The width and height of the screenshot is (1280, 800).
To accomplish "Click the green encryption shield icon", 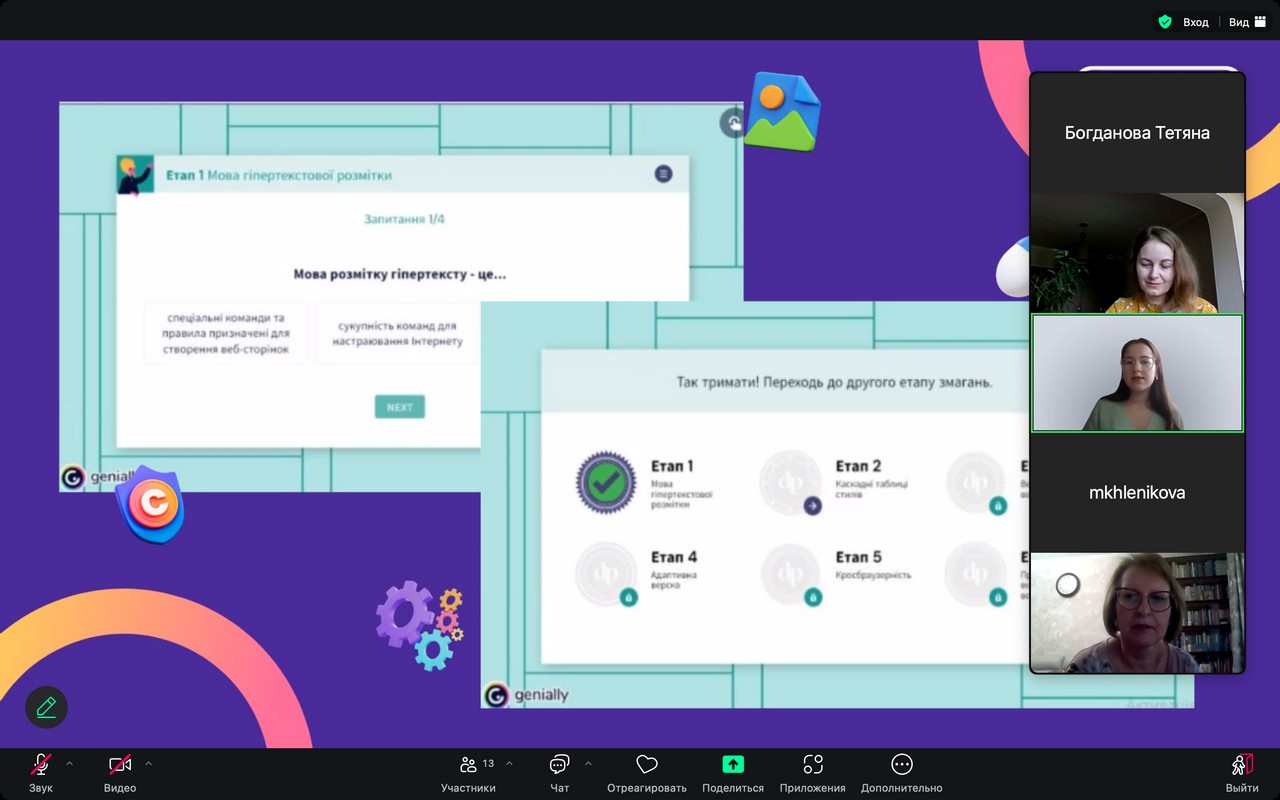I will tap(1165, 21).
